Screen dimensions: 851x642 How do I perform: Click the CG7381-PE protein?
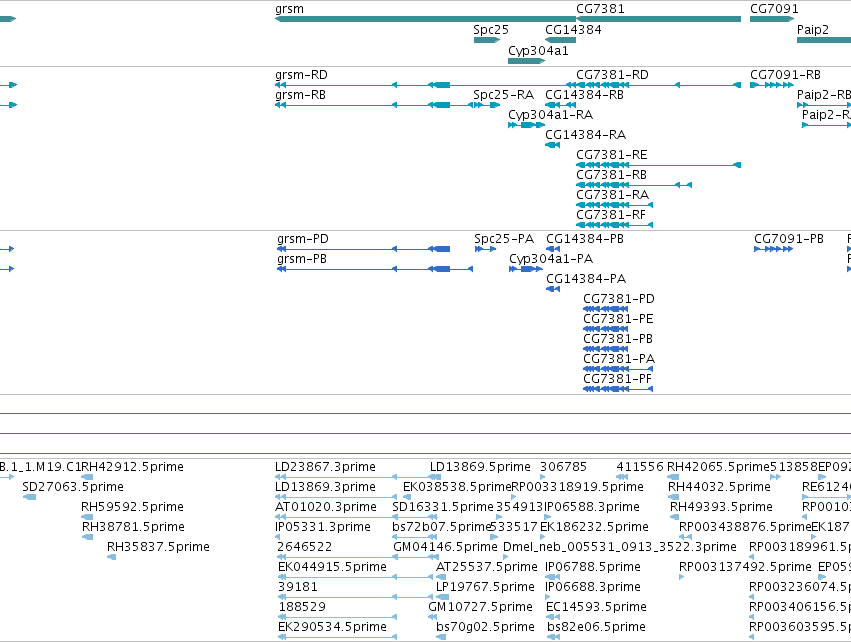coord(606,329)
